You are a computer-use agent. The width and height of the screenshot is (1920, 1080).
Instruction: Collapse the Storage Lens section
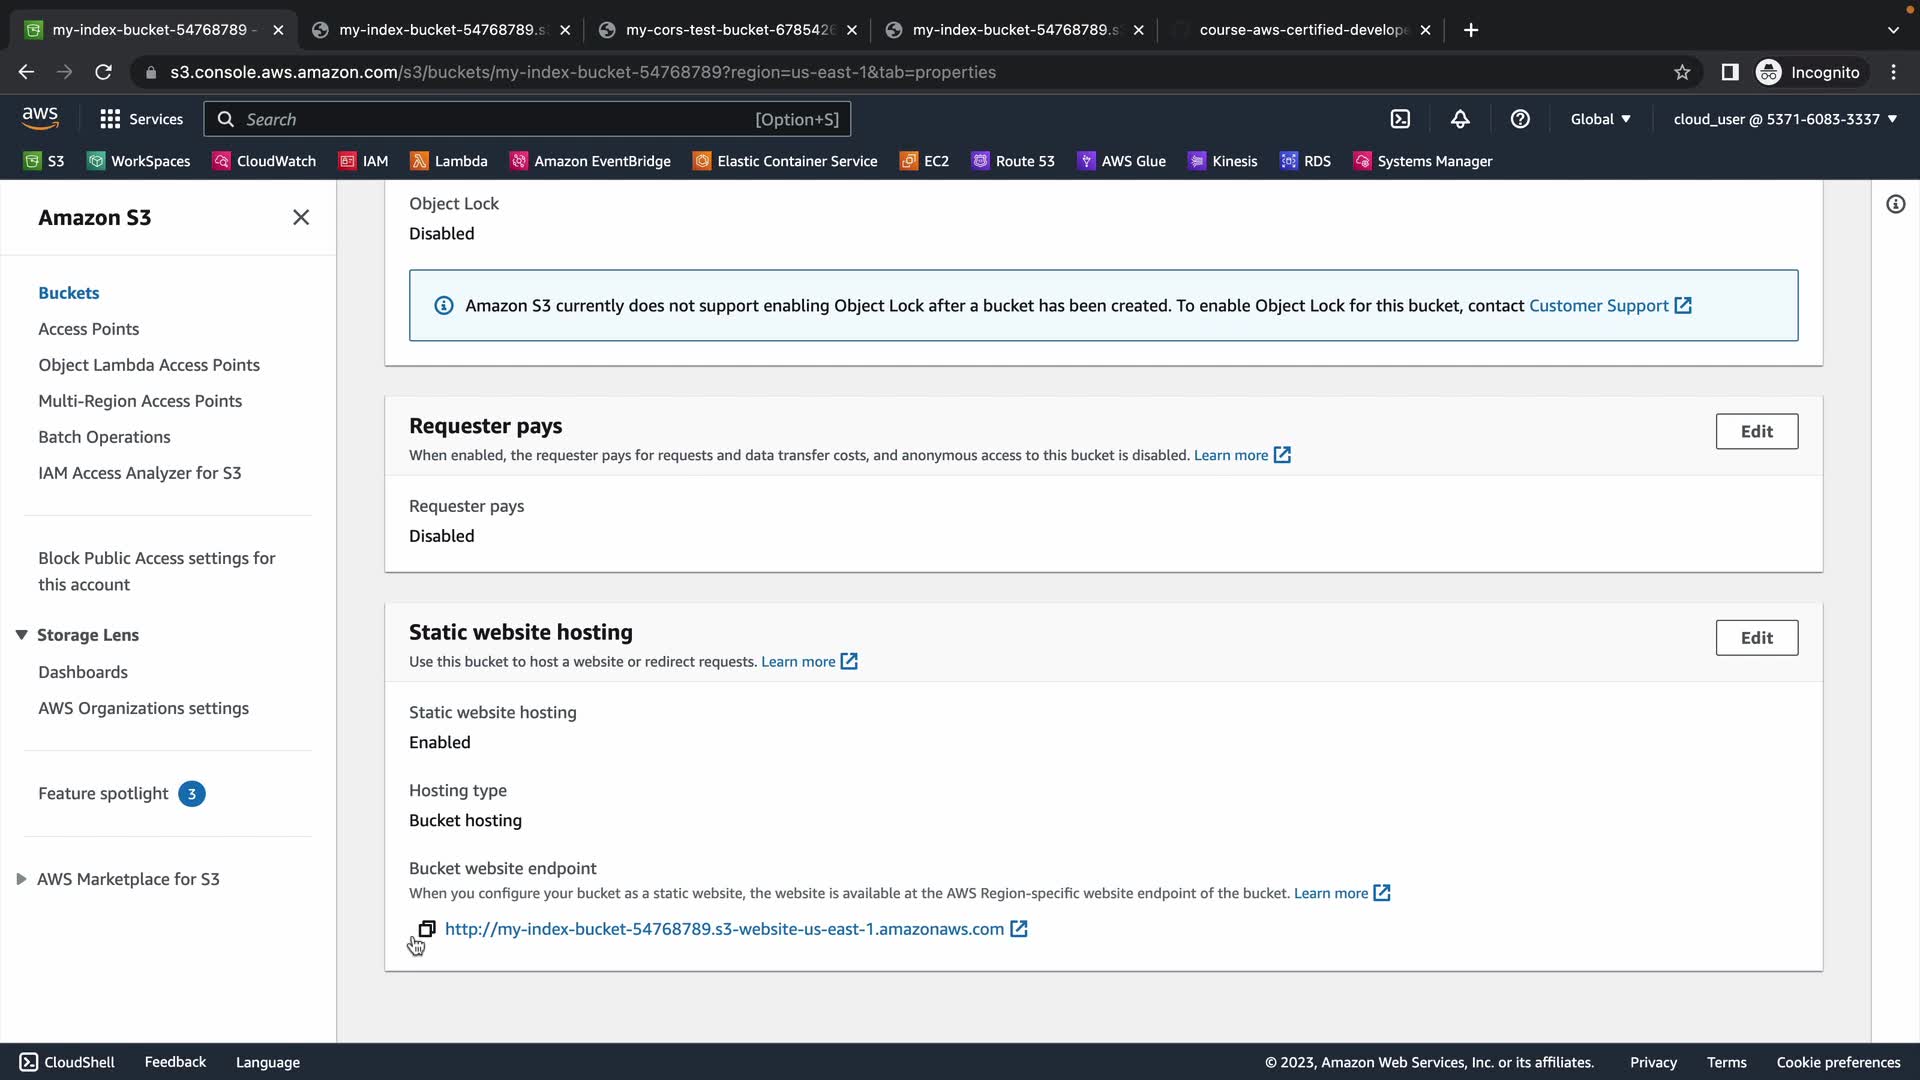pyautogui.click(x=21, y=635)
